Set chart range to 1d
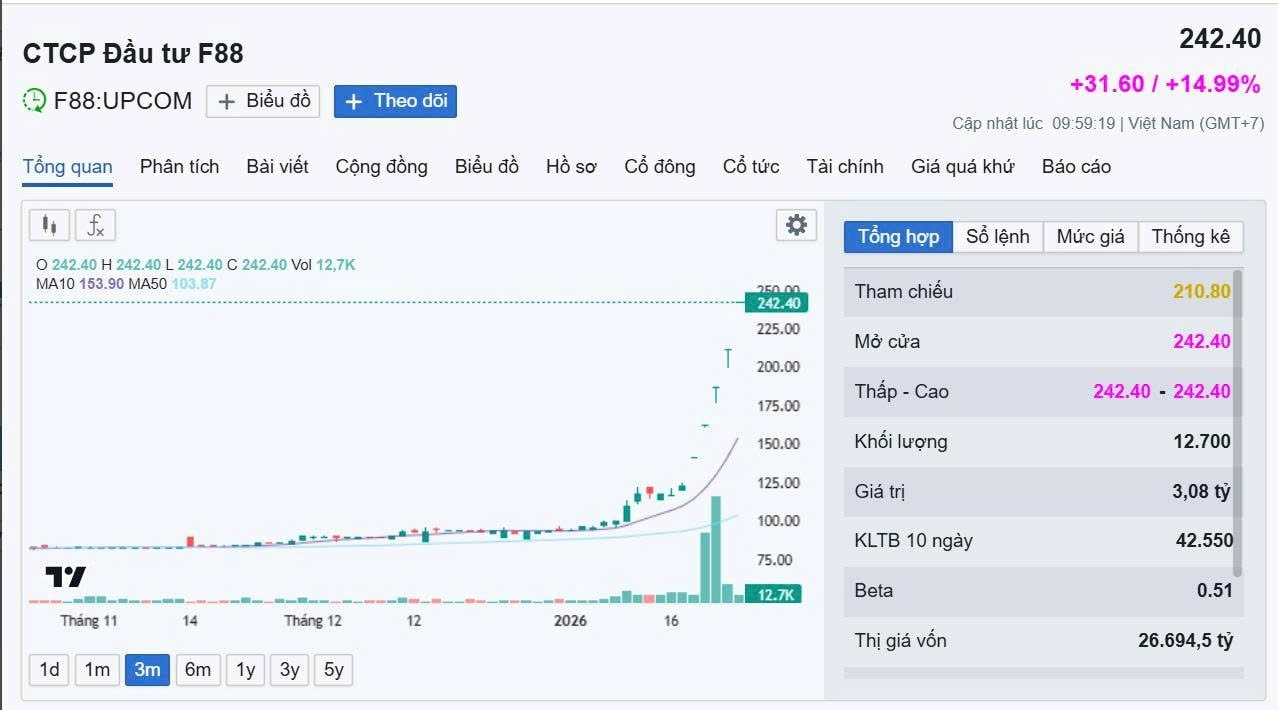The image size is (1278, 710). click(50, 670)
